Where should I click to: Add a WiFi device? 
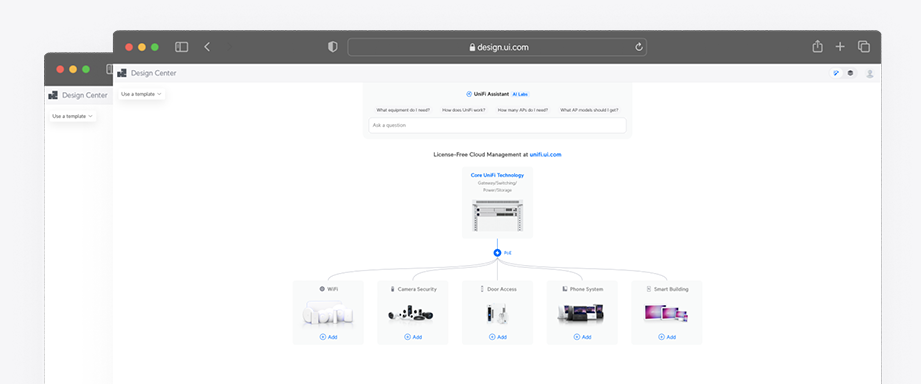[x=328, y=337]
